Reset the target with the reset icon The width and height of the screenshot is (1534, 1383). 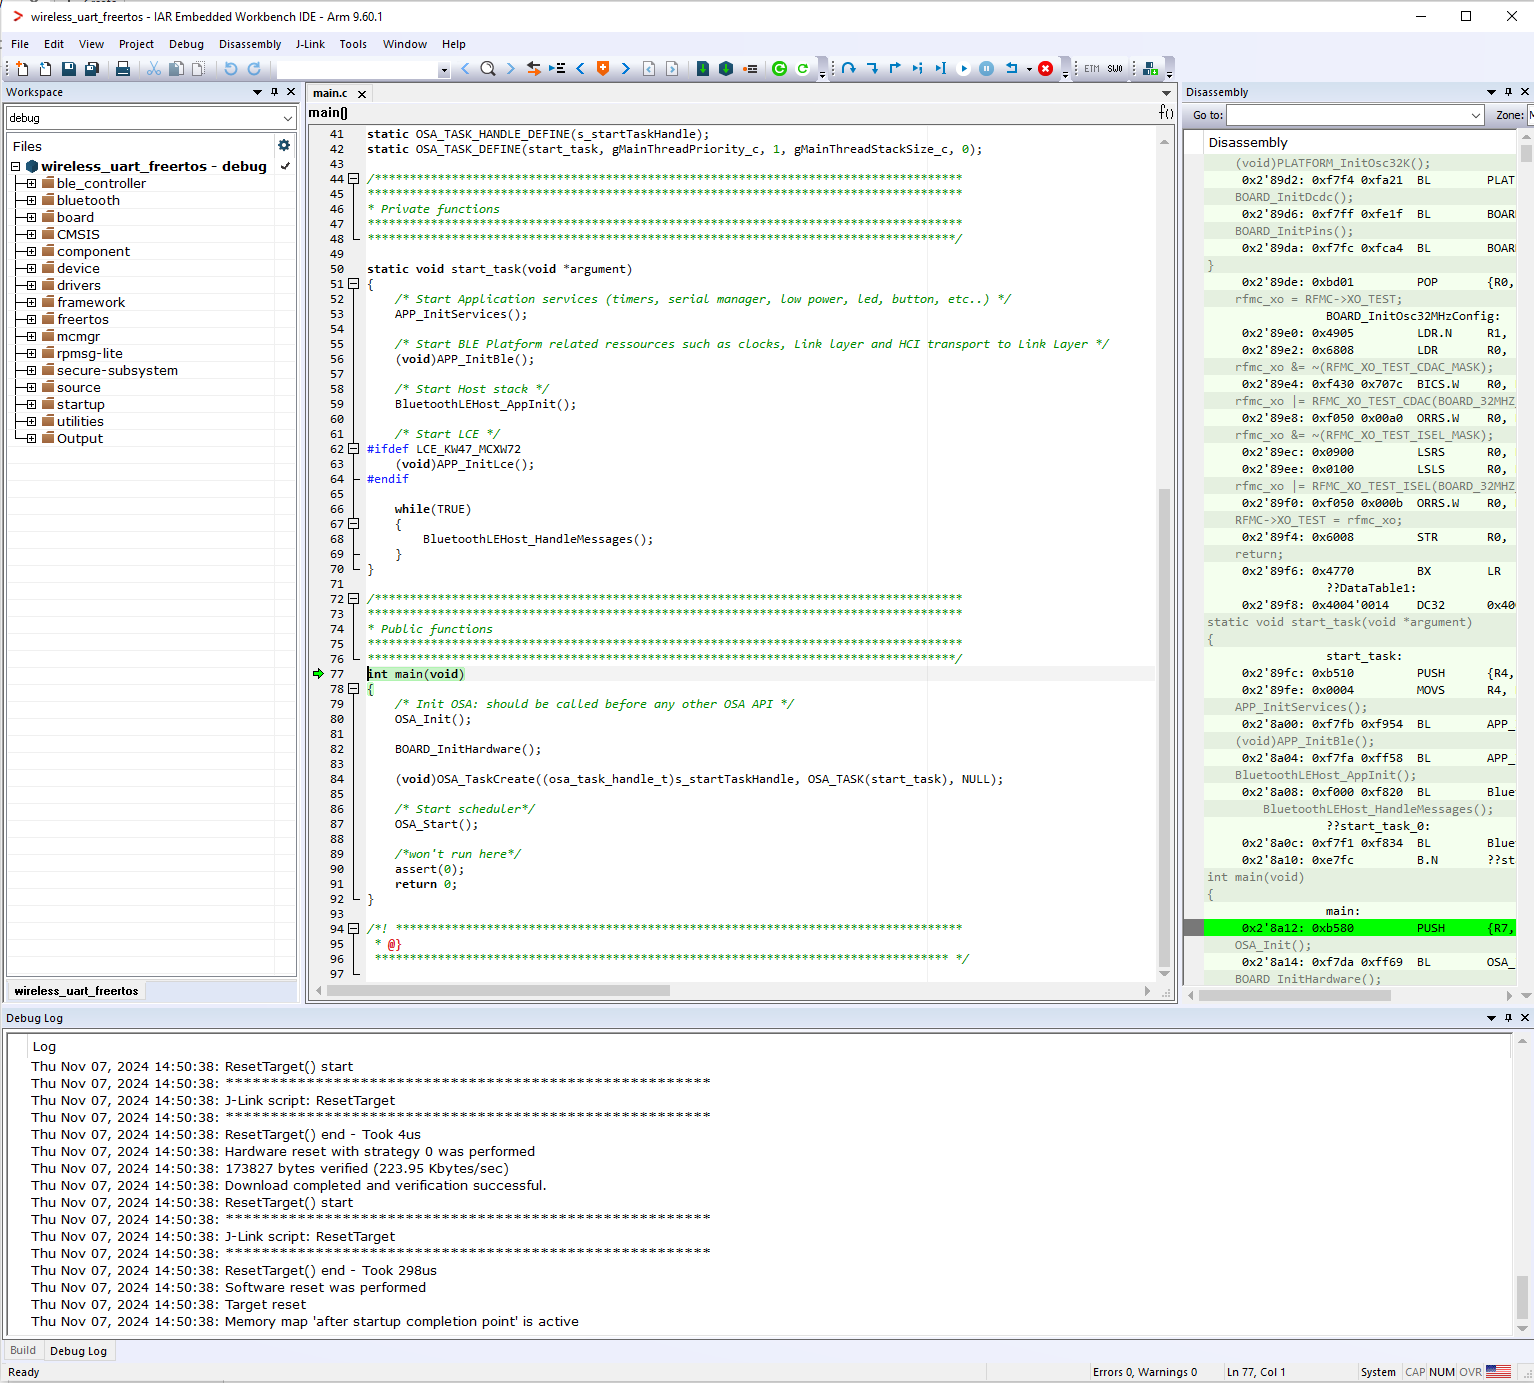point(1012,68)
